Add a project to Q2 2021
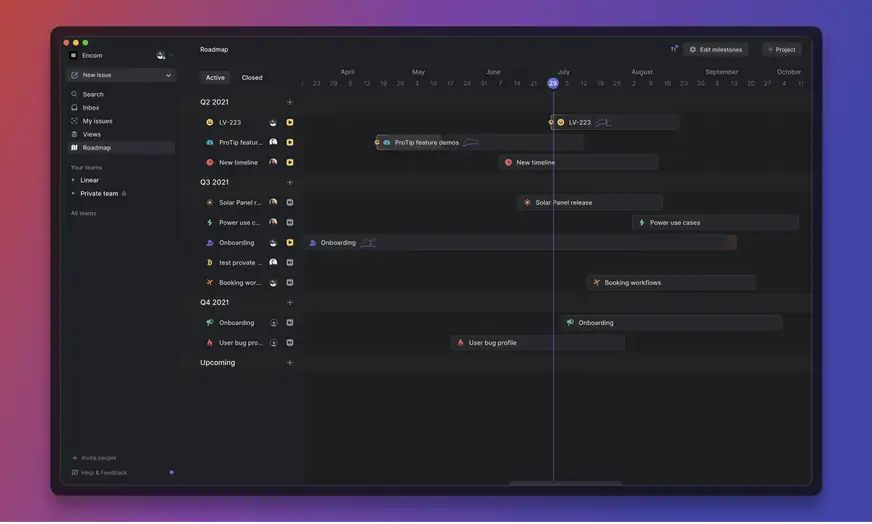872x524 pixels. tap(290, 102)
